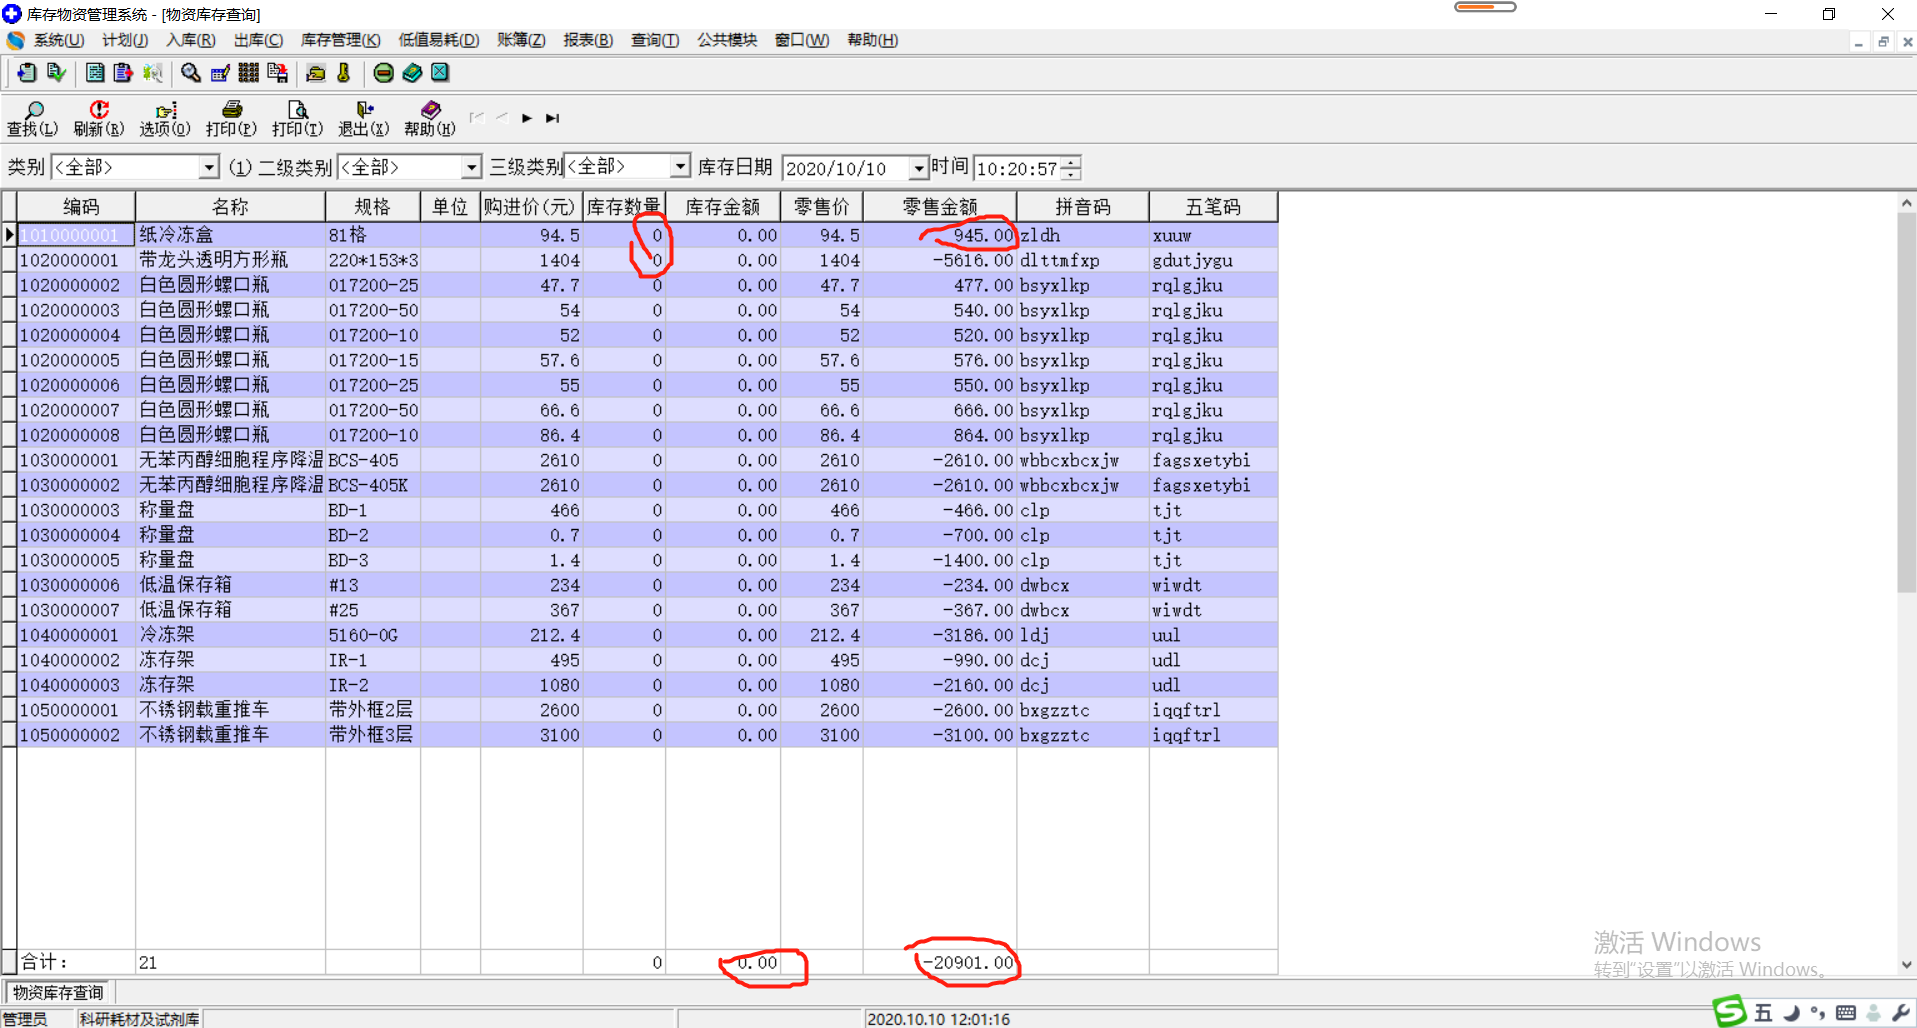The height and width of the screenshot is (1028, 1917).
Task: Click the yellow key icon in toolbar
Action: pyautogui.click(x=344, y=73)
